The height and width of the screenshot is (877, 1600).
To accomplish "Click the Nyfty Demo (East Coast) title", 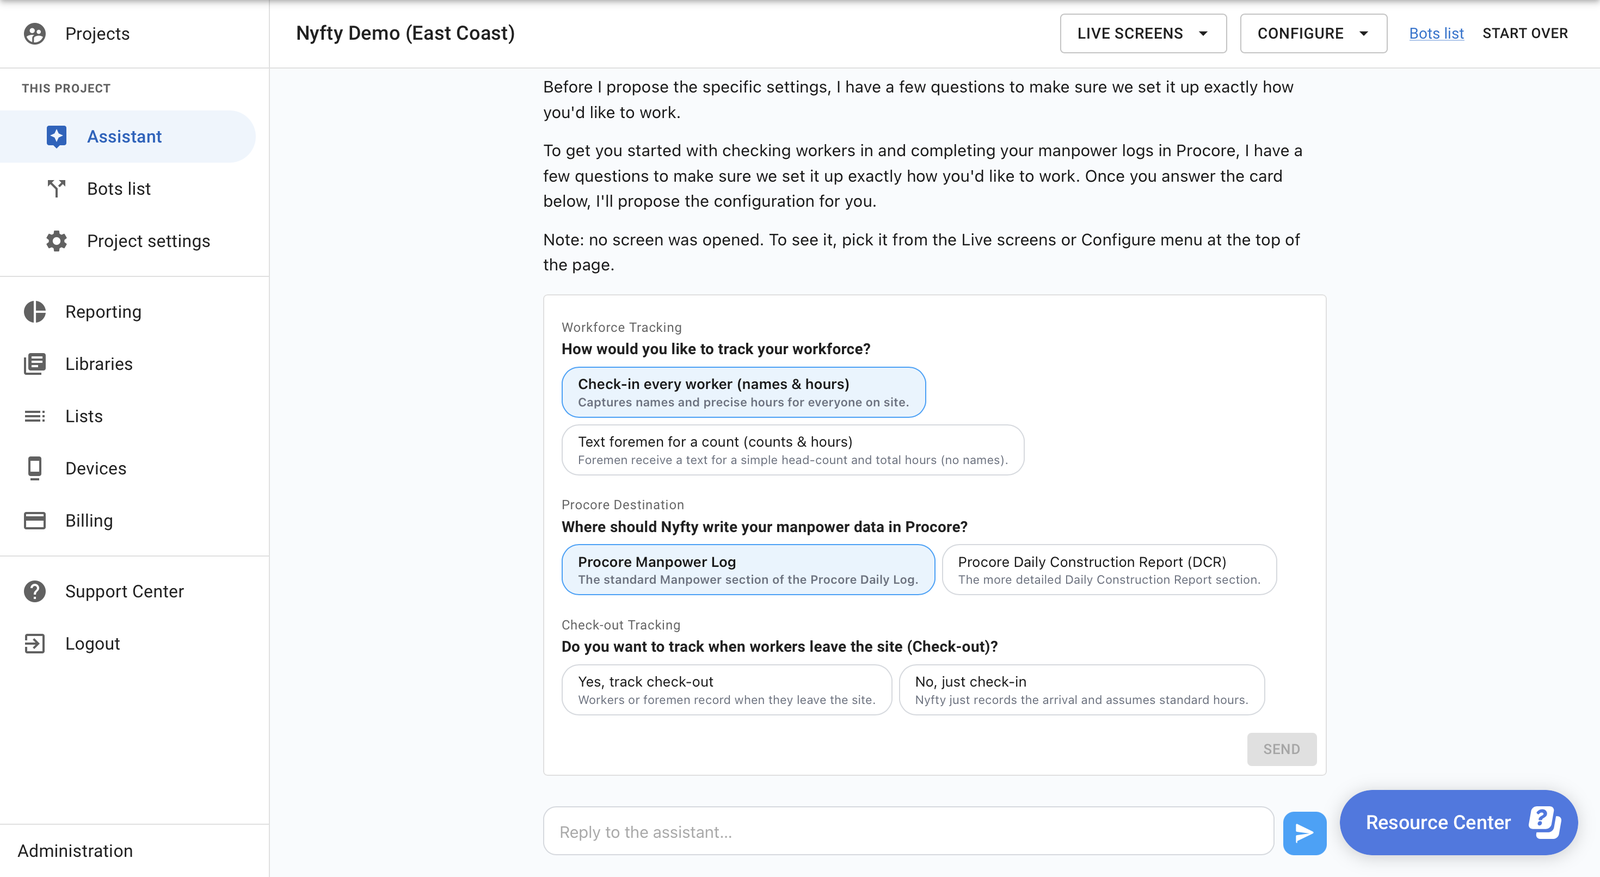I will click(405, 34).
